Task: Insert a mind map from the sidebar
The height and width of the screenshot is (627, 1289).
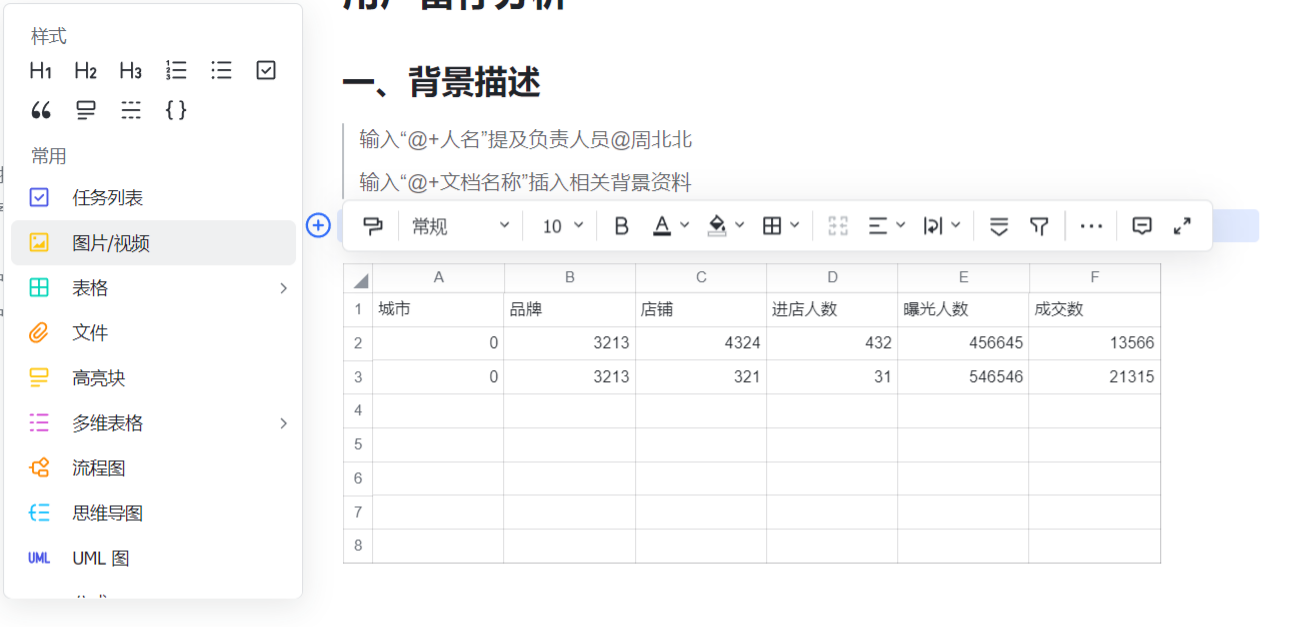Action: pos(108,512)
